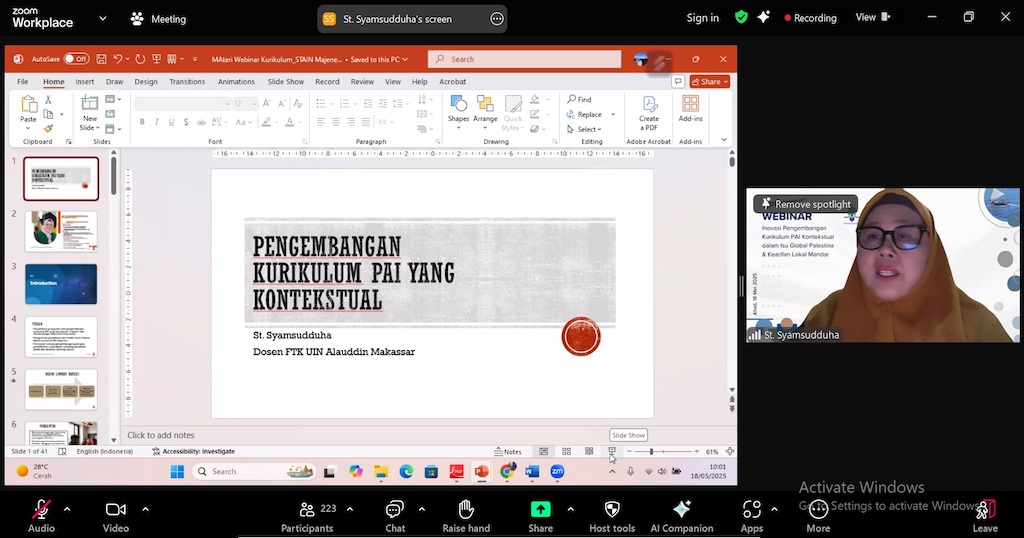Unmute the Audio microphone
The height and width of the screenshot is (538, 1024).
click(41, 510)
